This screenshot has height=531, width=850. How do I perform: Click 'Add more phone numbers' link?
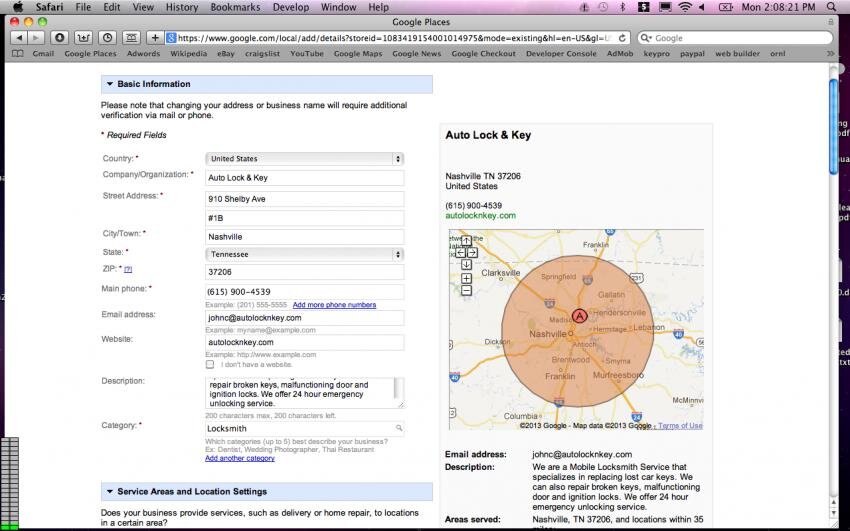(x=334, y=305)
